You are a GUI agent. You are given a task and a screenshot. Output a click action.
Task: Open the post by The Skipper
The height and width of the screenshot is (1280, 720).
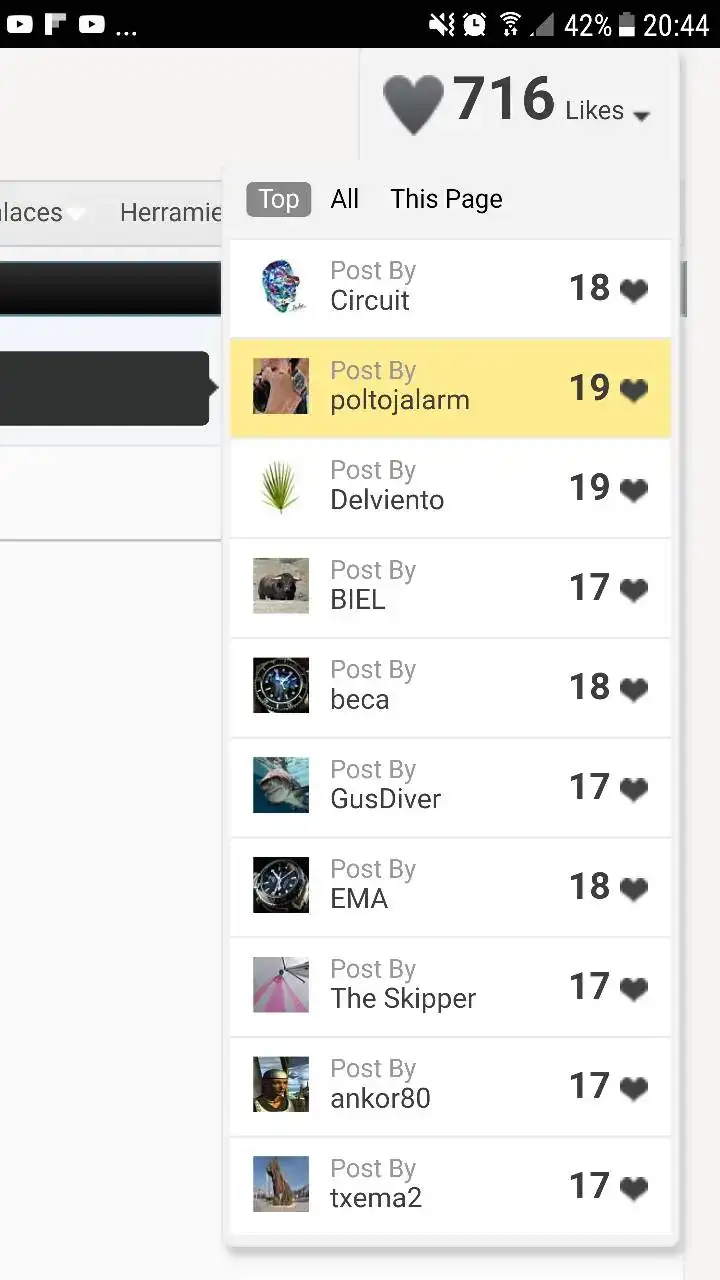tap(450, 986)
